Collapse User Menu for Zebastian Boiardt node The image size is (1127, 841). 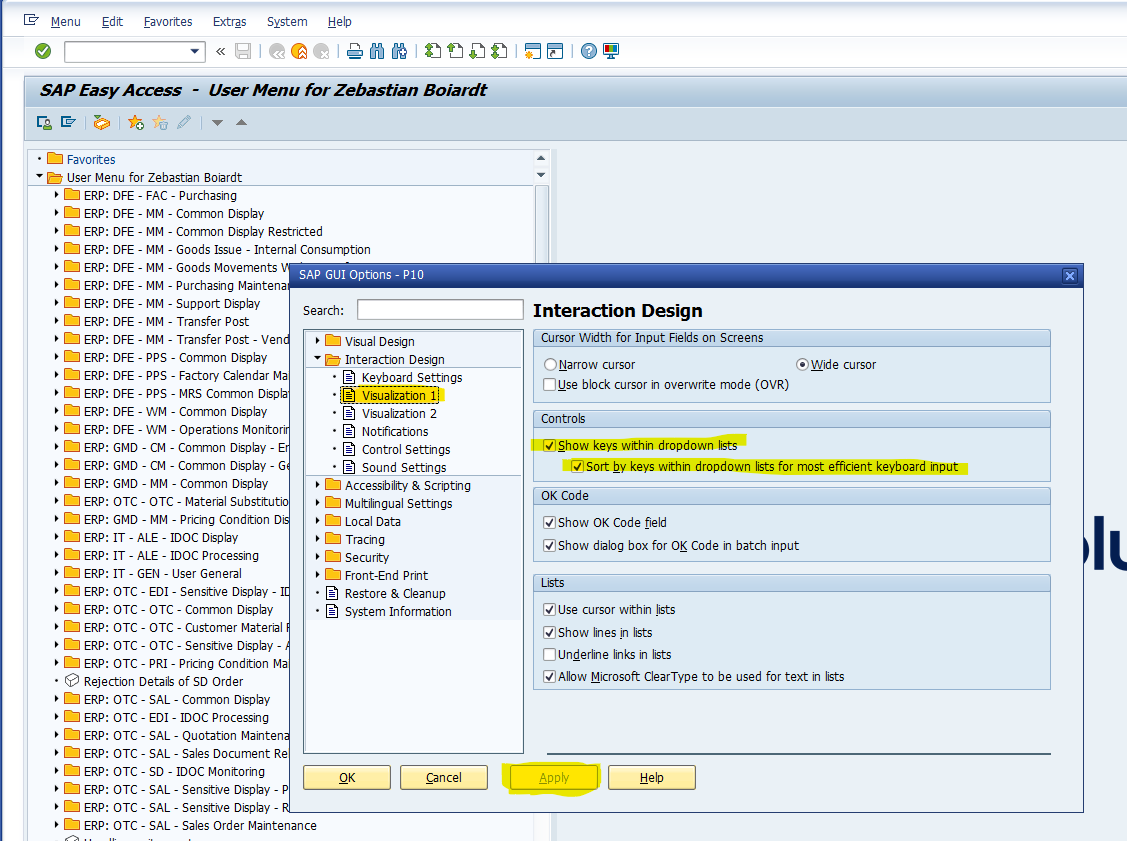(x=40, y=176)
